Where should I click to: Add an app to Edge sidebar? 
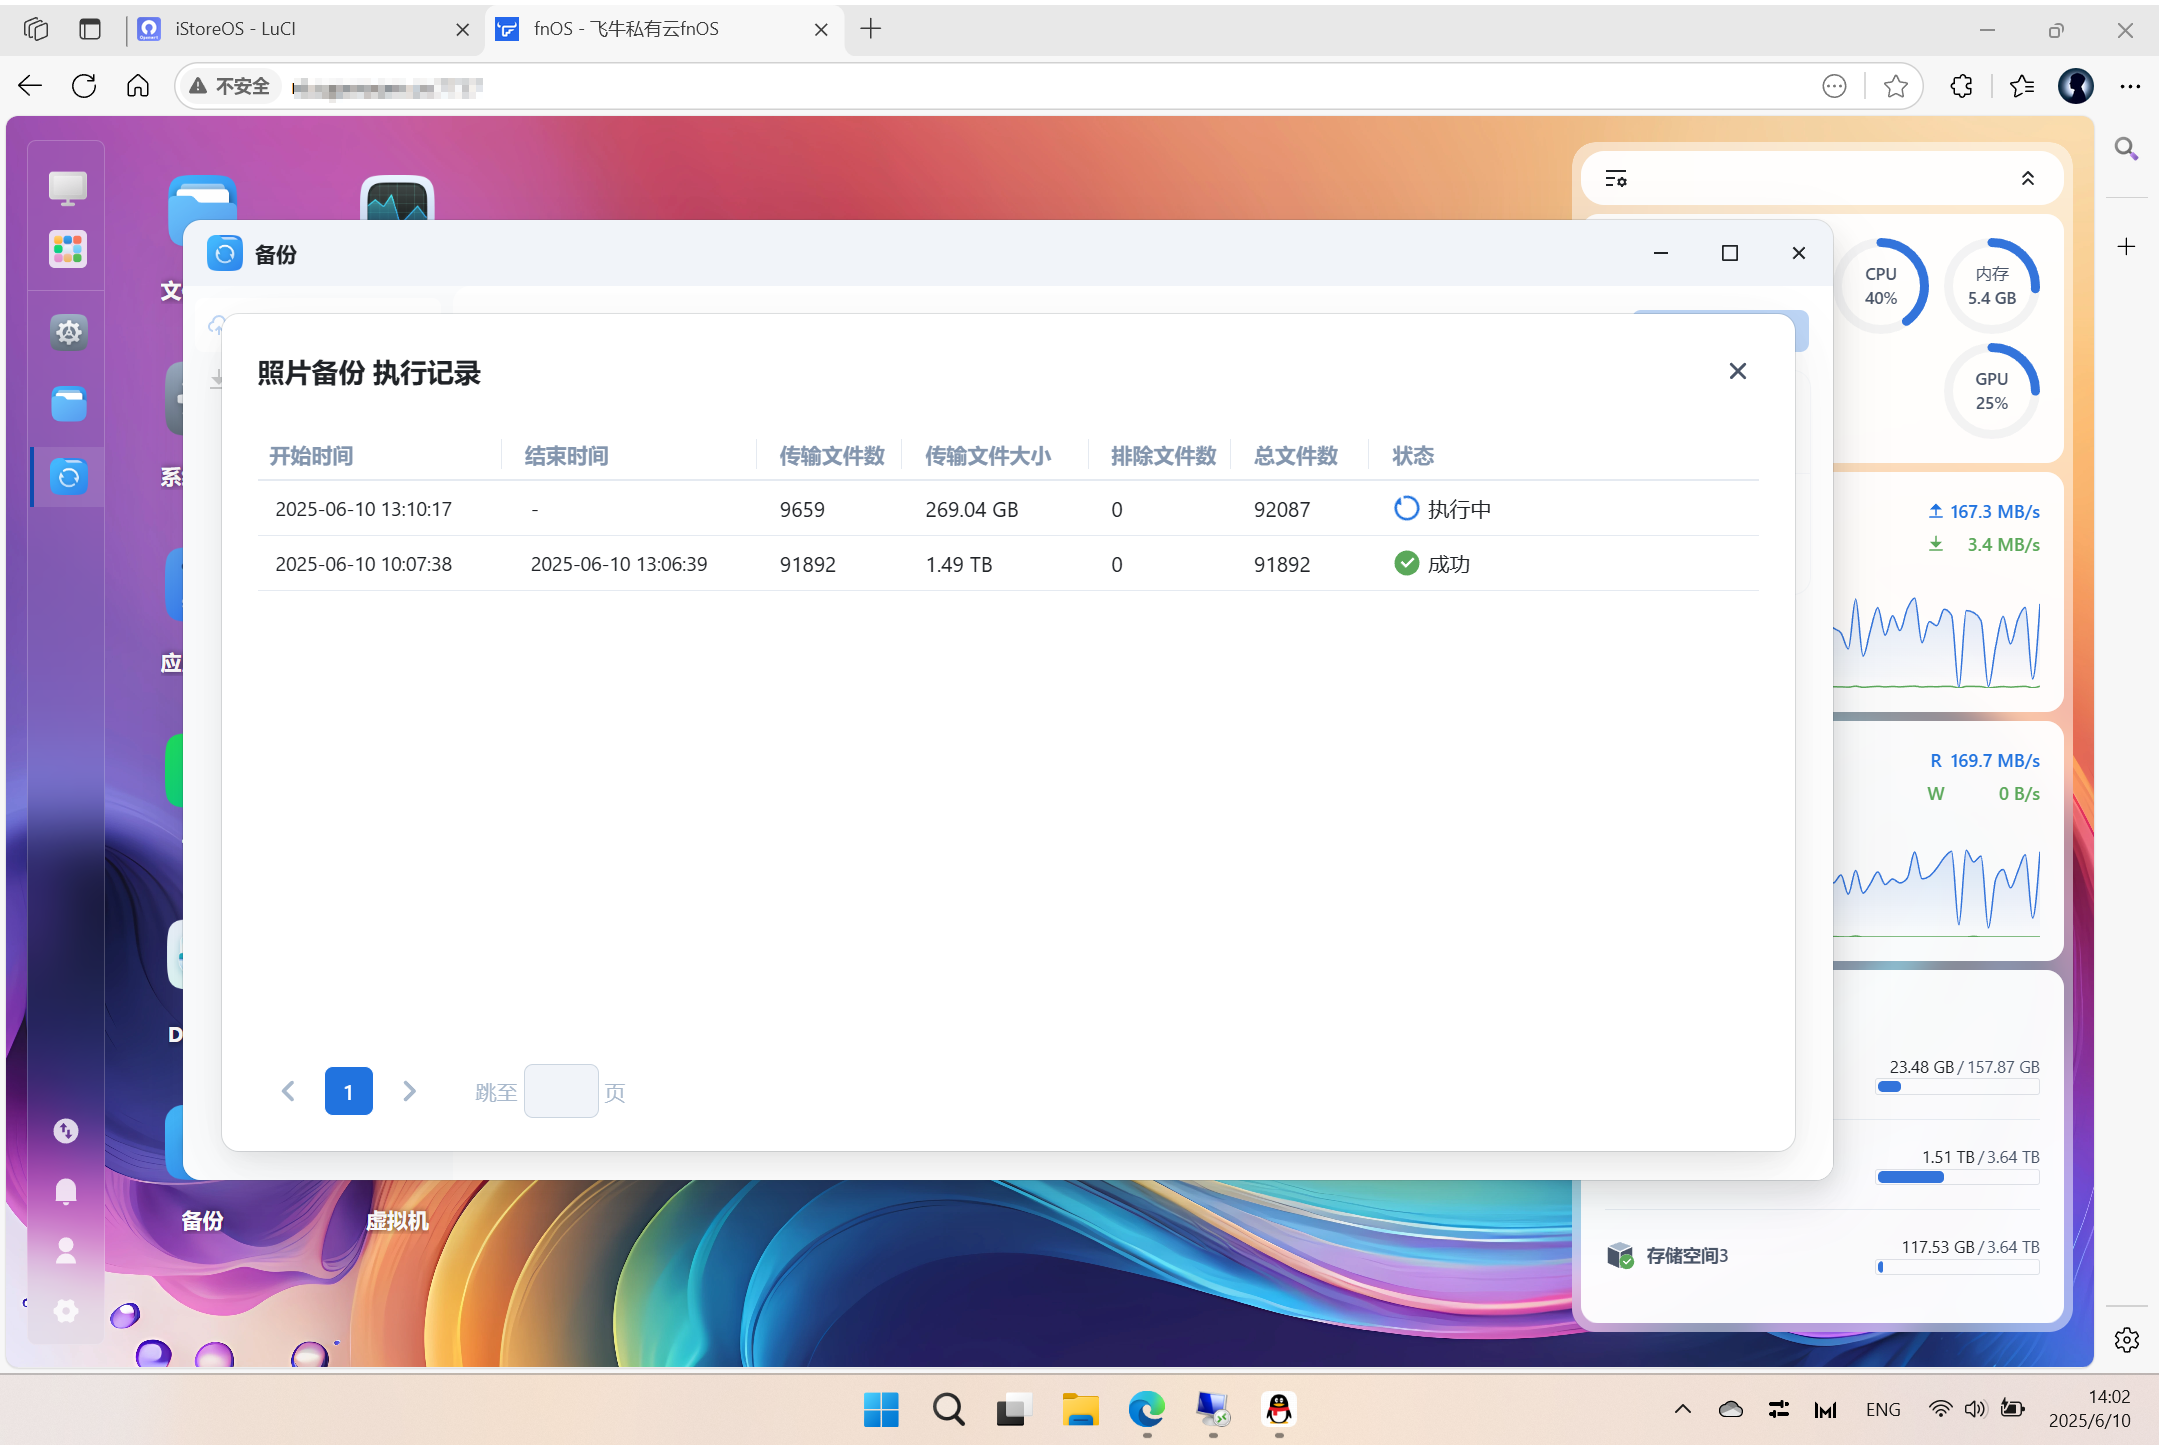point(2127,246)
